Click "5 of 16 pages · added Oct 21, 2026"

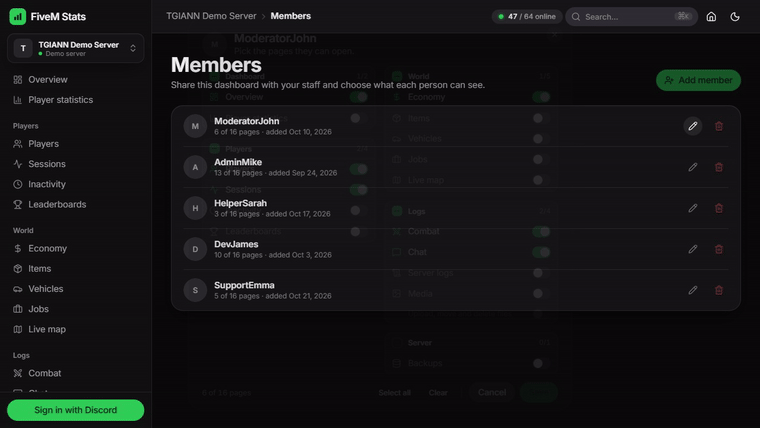click(x=273, y=296)
